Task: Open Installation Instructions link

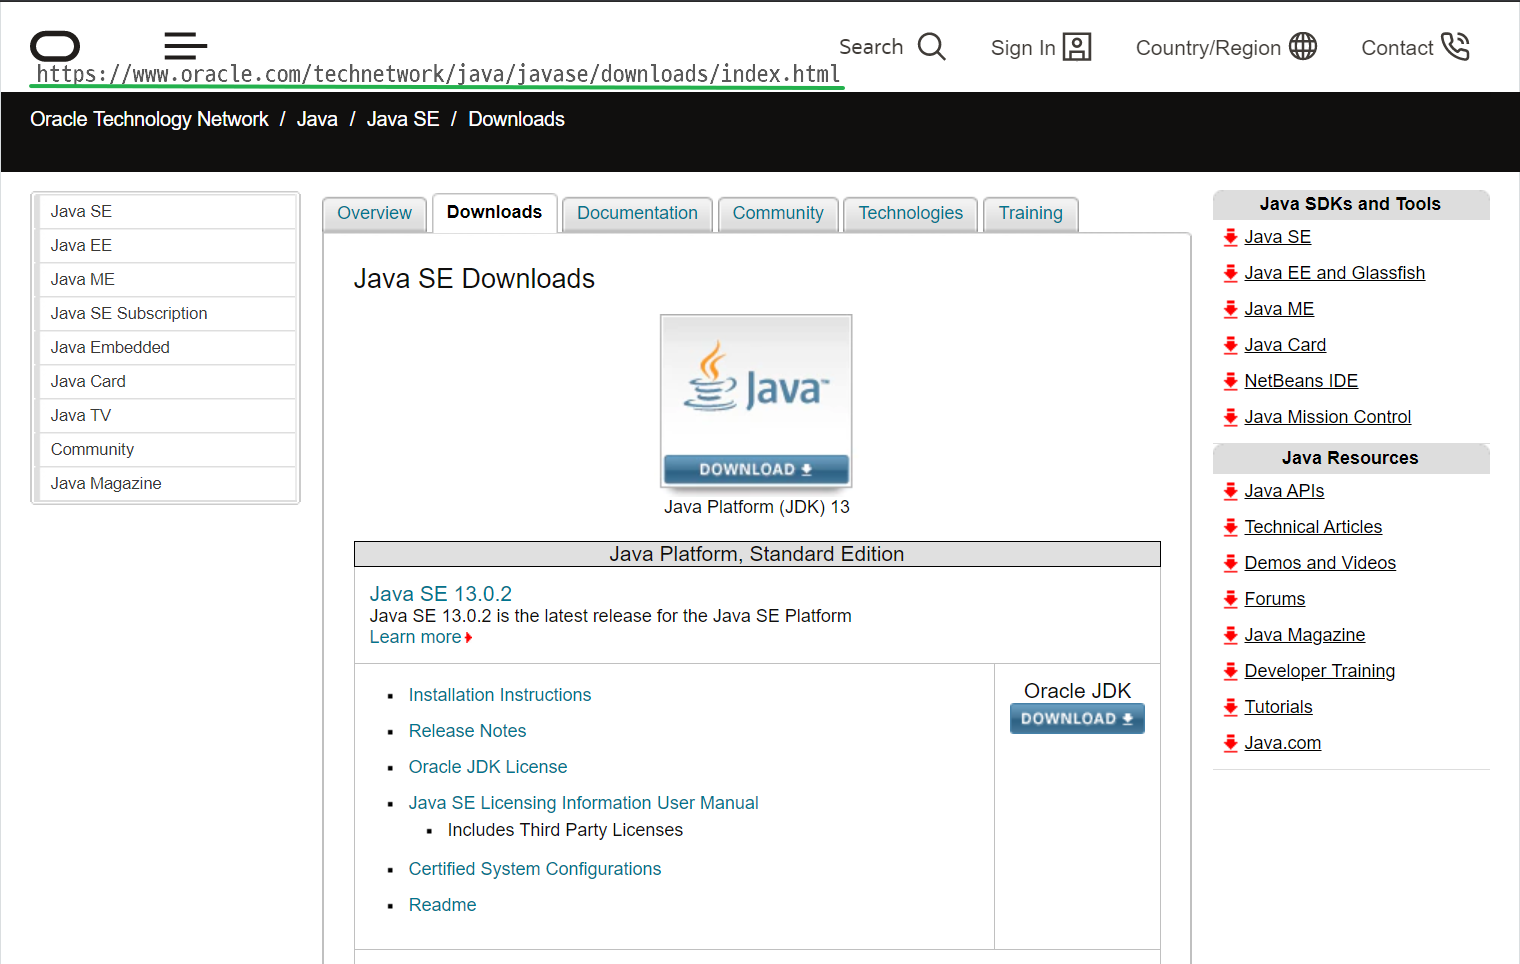Action: click(500, 695)
